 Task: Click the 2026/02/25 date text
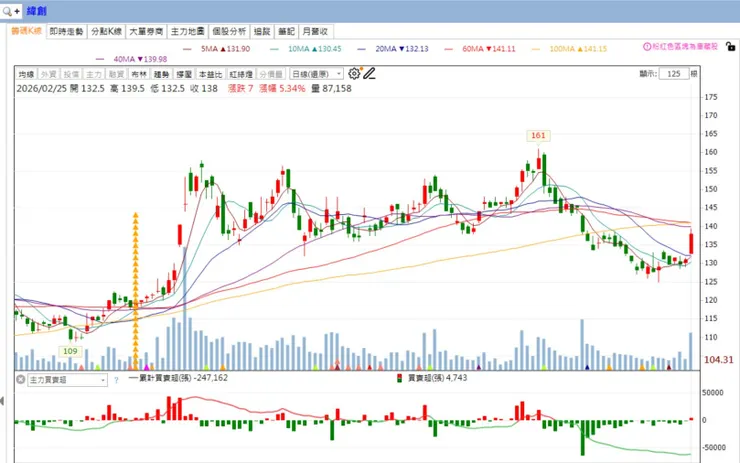42,88
